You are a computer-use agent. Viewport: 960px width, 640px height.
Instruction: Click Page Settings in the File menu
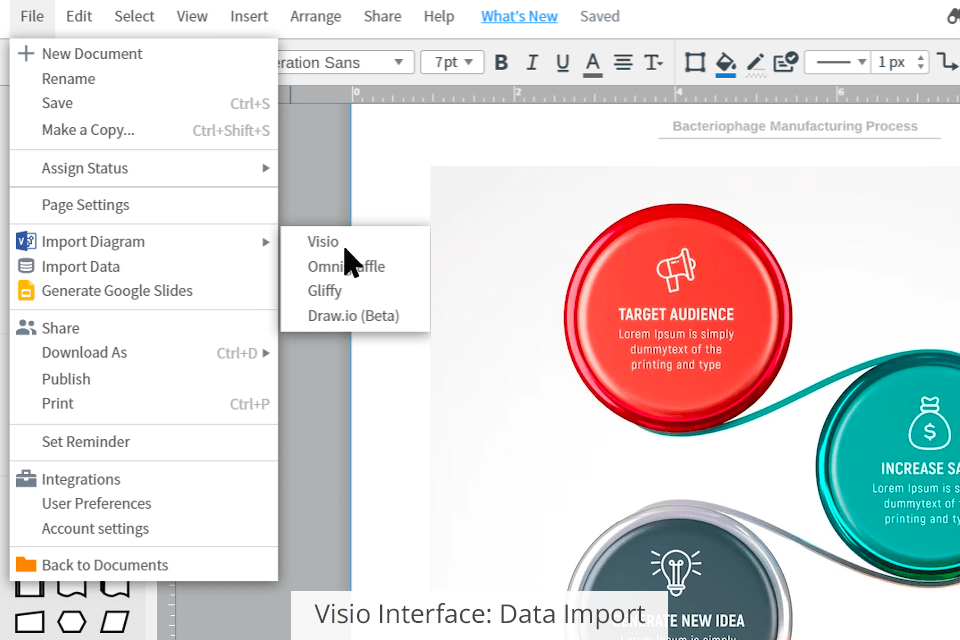coord(86,205)
